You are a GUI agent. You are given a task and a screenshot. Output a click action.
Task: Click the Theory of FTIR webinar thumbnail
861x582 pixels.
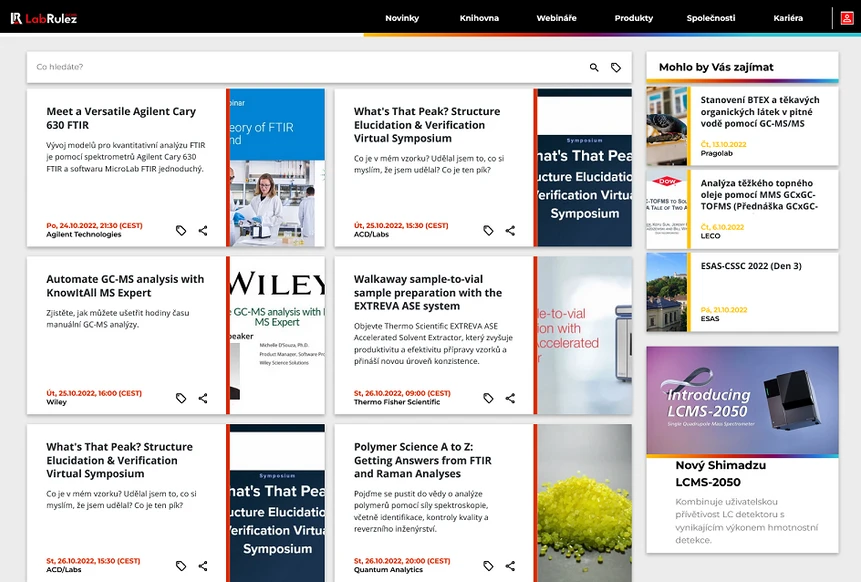[277, 167]
